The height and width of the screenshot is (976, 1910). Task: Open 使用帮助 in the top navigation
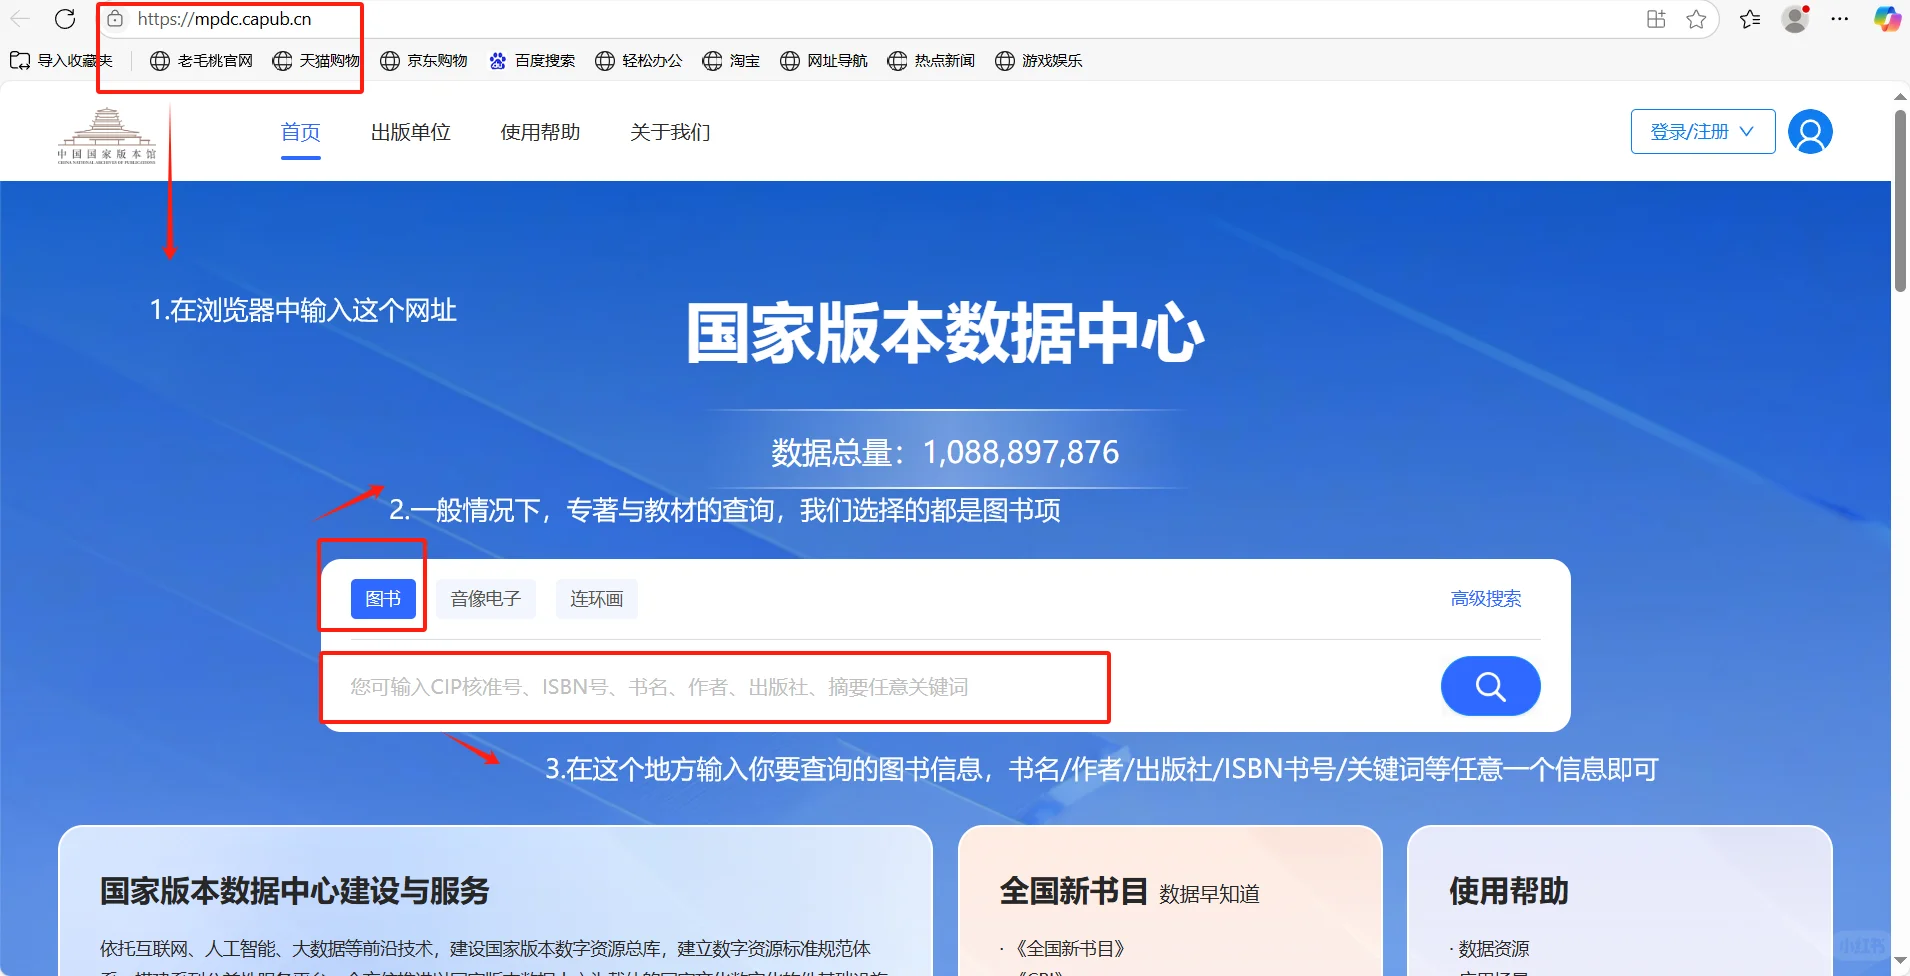point(541,132)
